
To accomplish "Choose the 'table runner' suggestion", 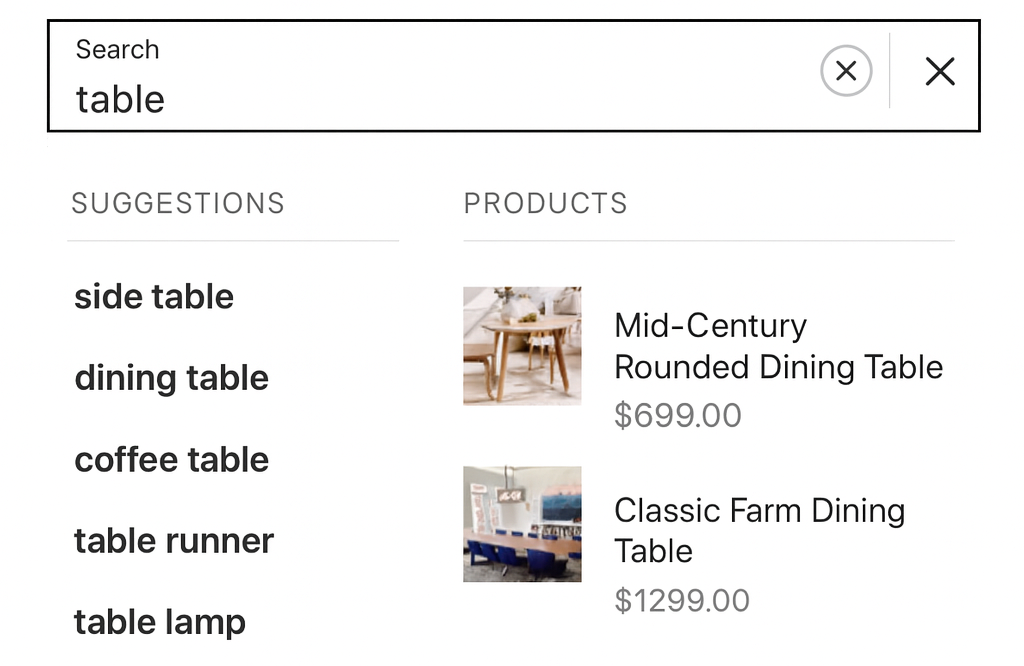I will point(173,541).
